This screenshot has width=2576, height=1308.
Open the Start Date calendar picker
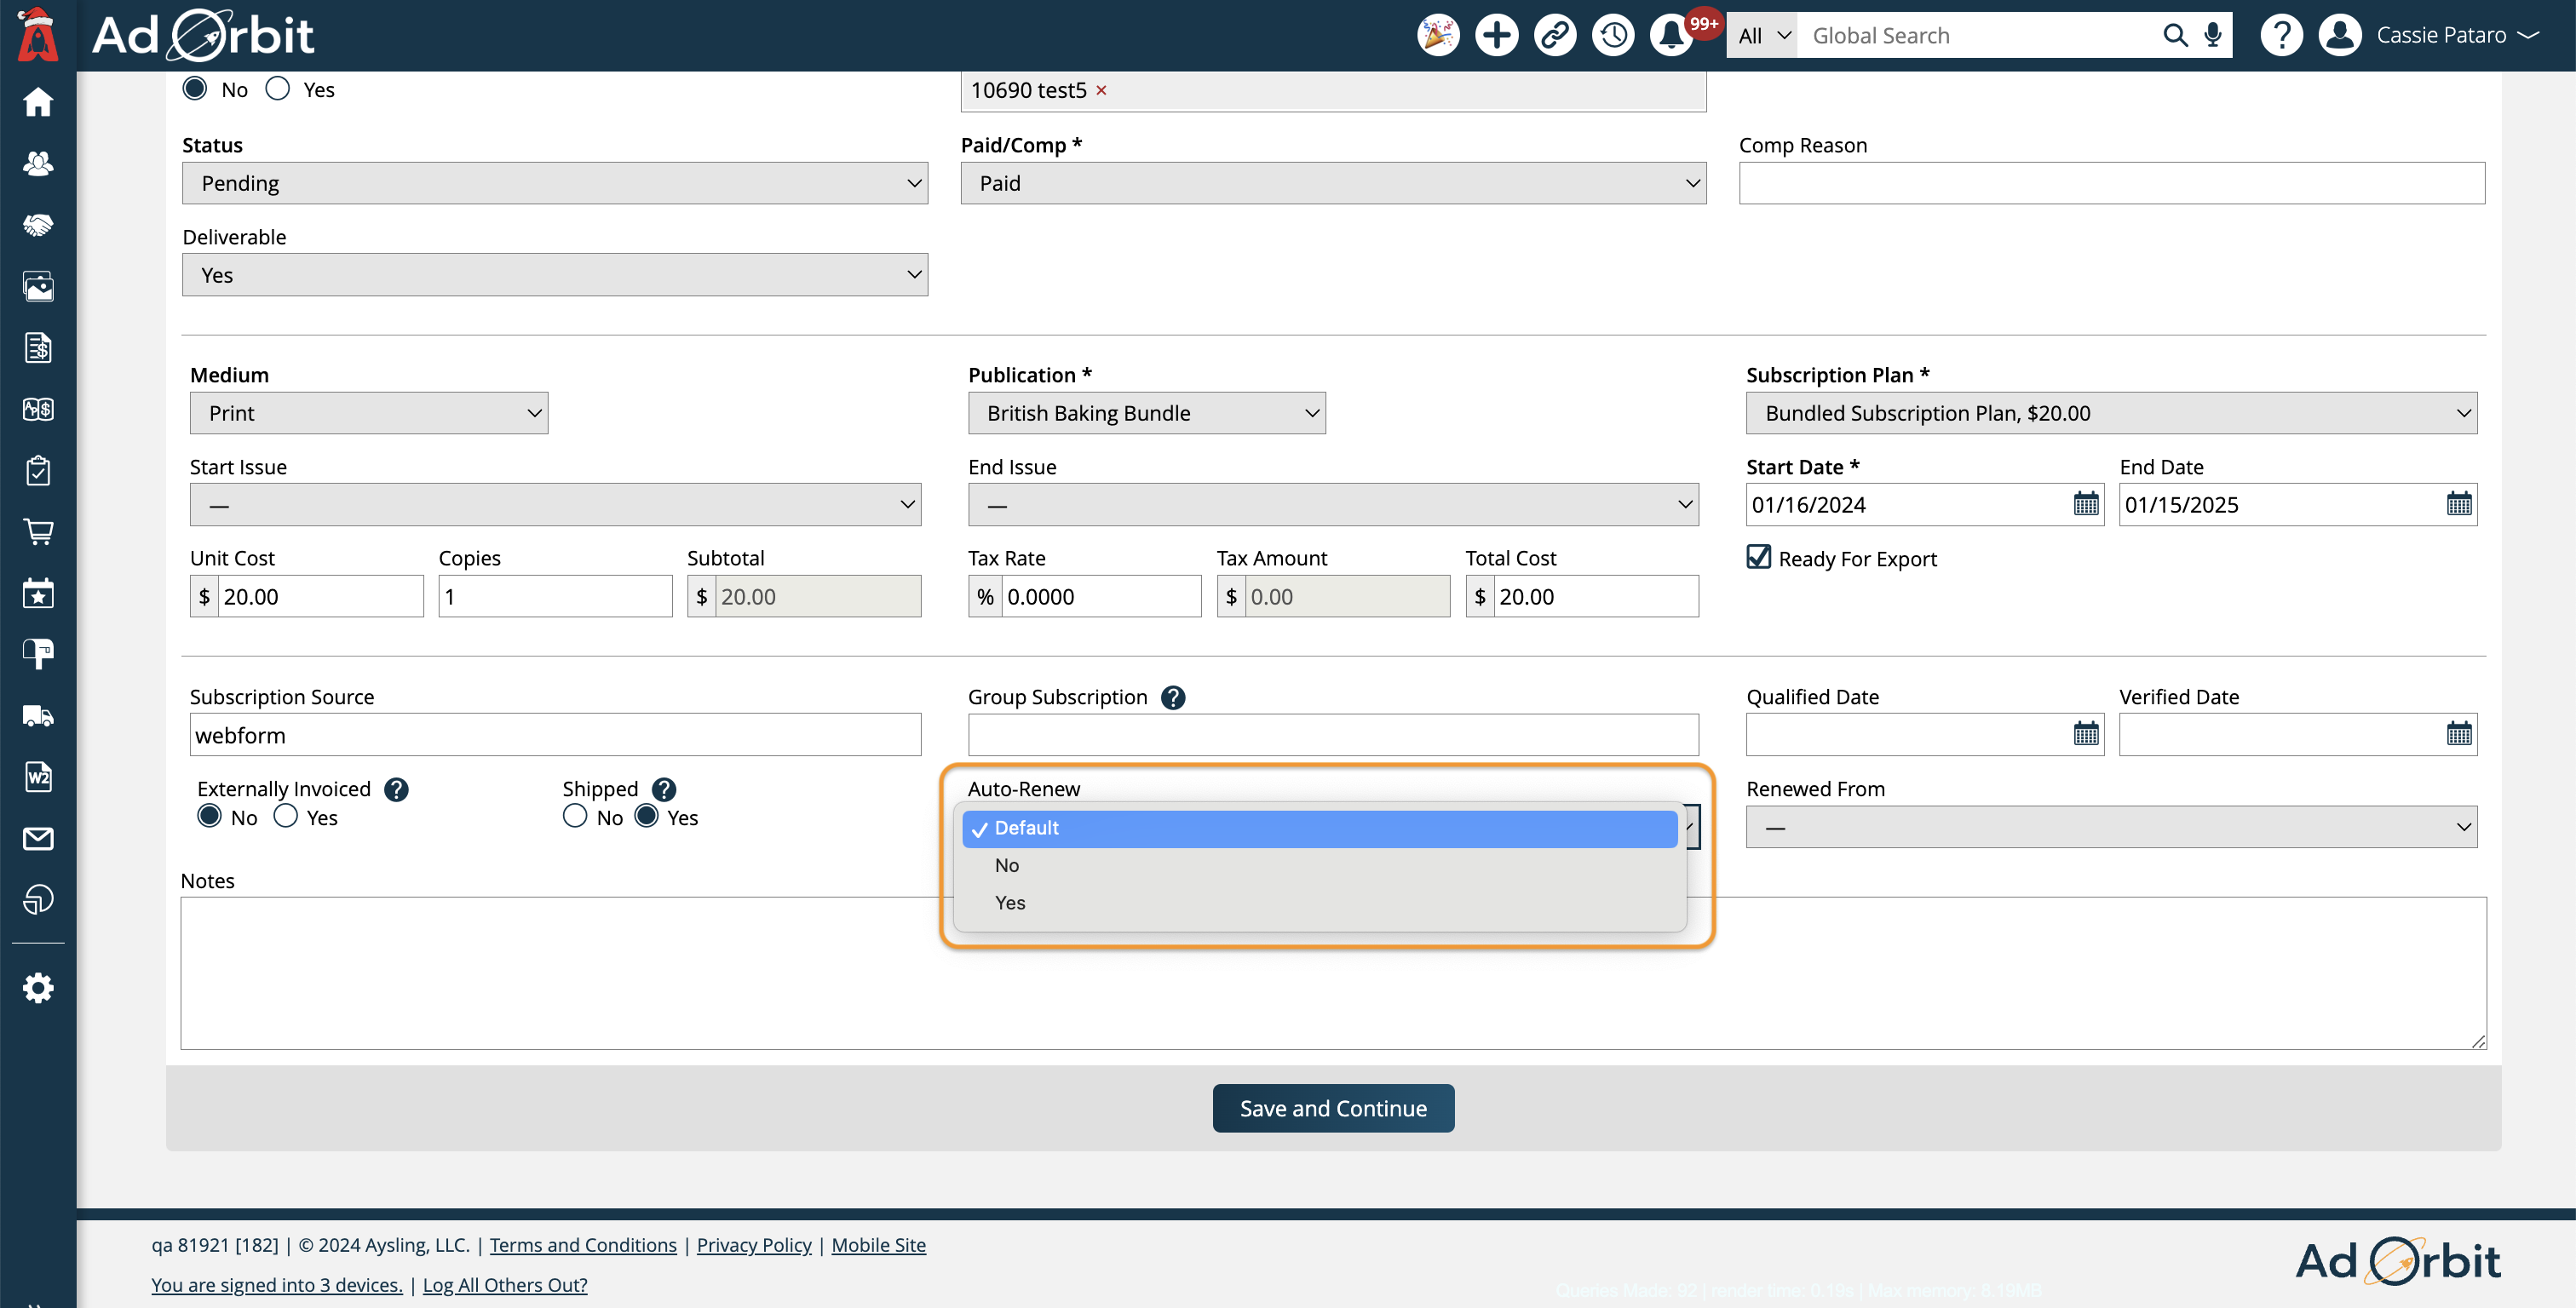[2086, 504]
